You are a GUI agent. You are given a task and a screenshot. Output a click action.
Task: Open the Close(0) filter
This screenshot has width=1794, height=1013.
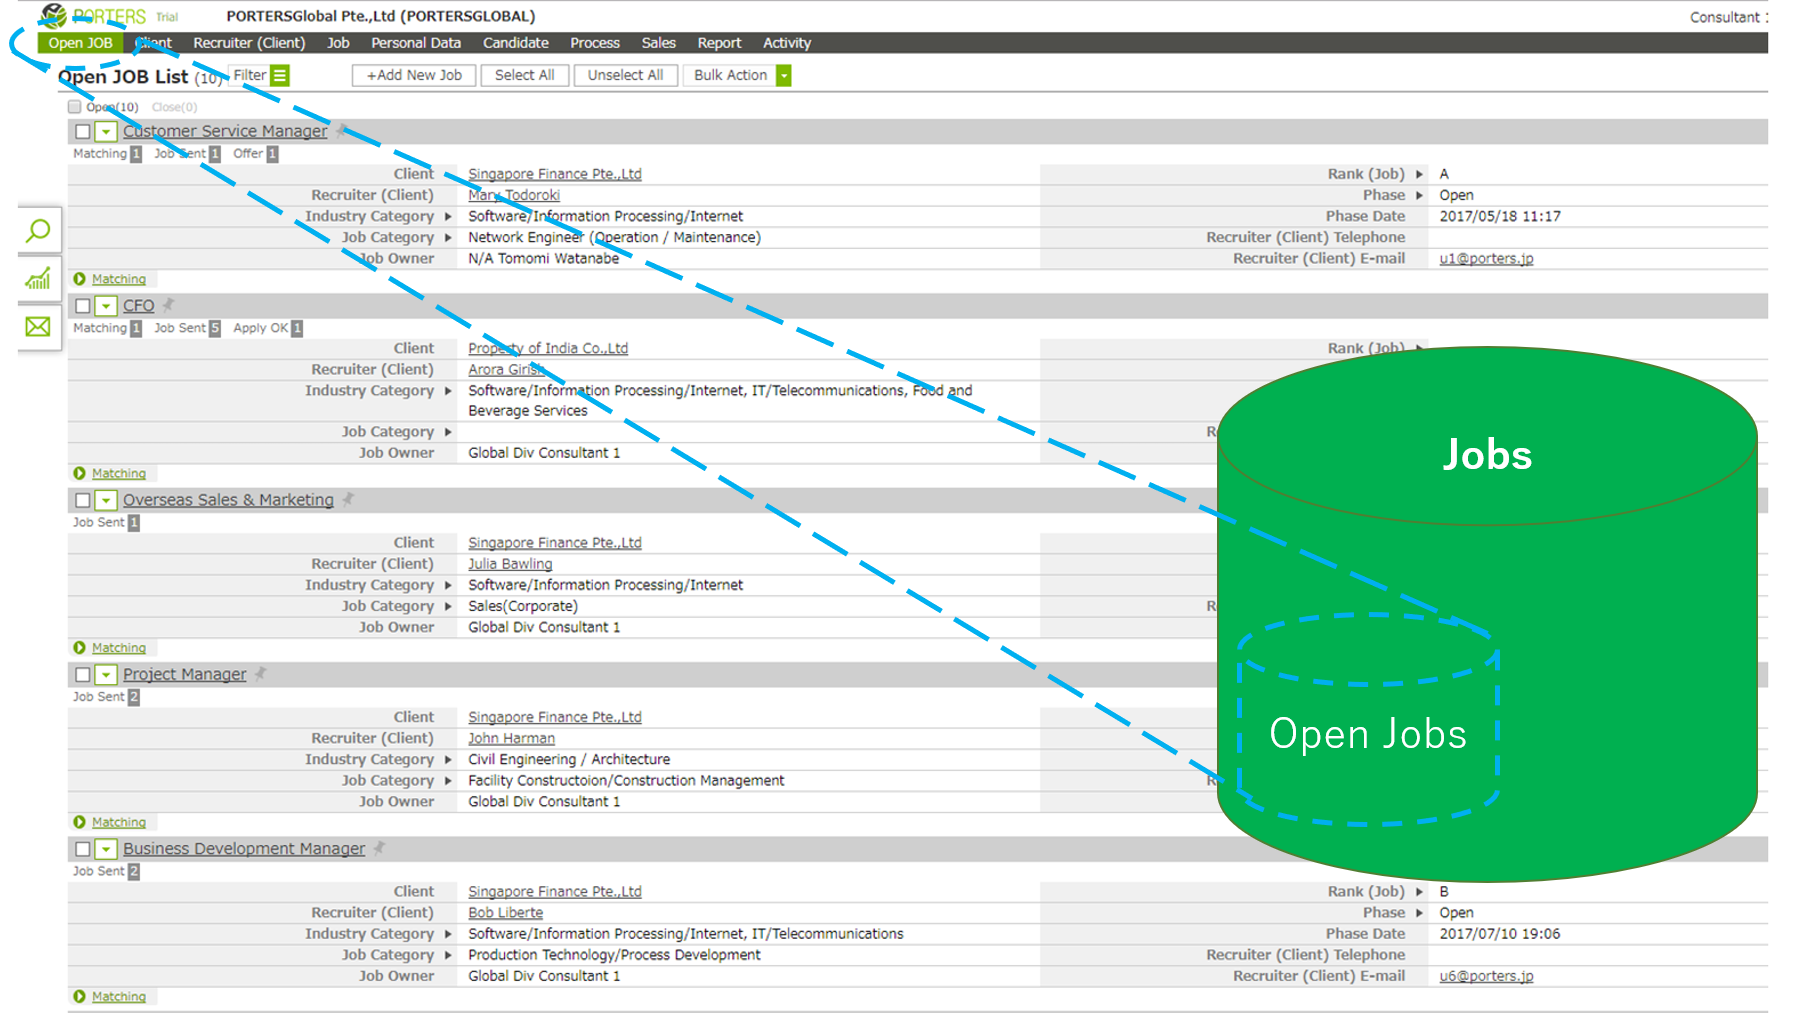coord(174,107)
